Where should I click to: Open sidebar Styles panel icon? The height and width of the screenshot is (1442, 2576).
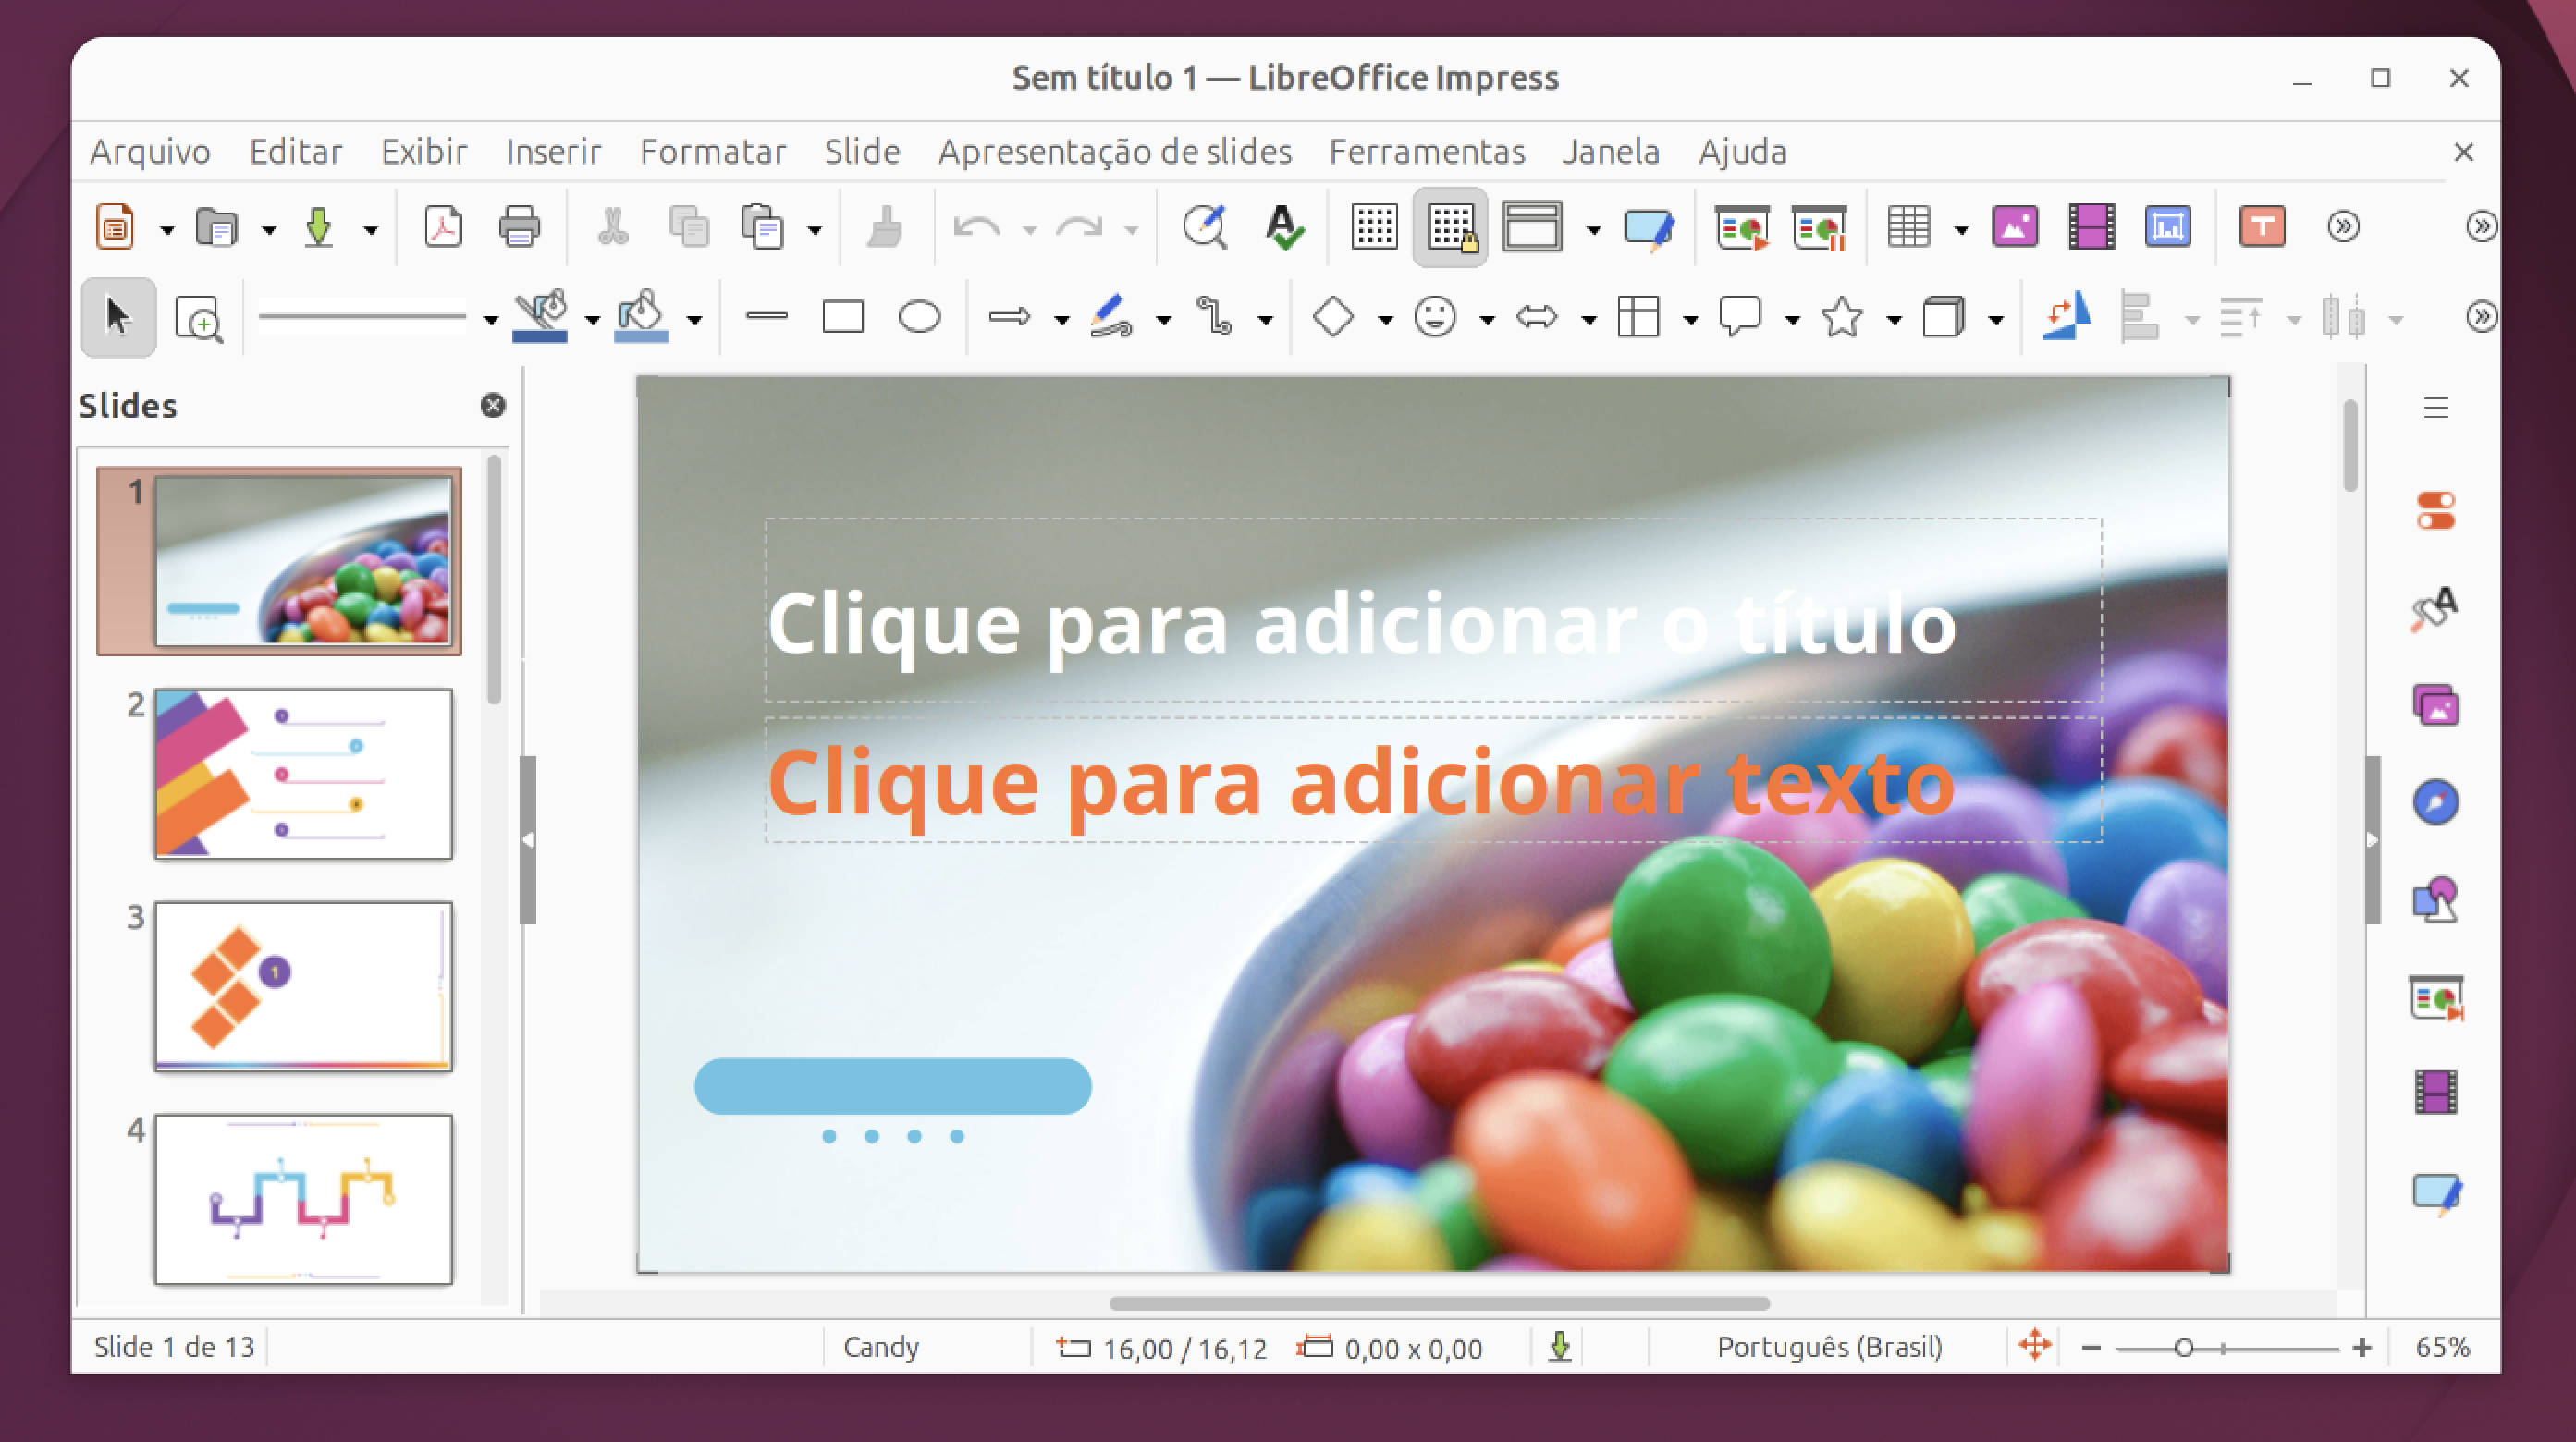click(x=2434, y=608)
